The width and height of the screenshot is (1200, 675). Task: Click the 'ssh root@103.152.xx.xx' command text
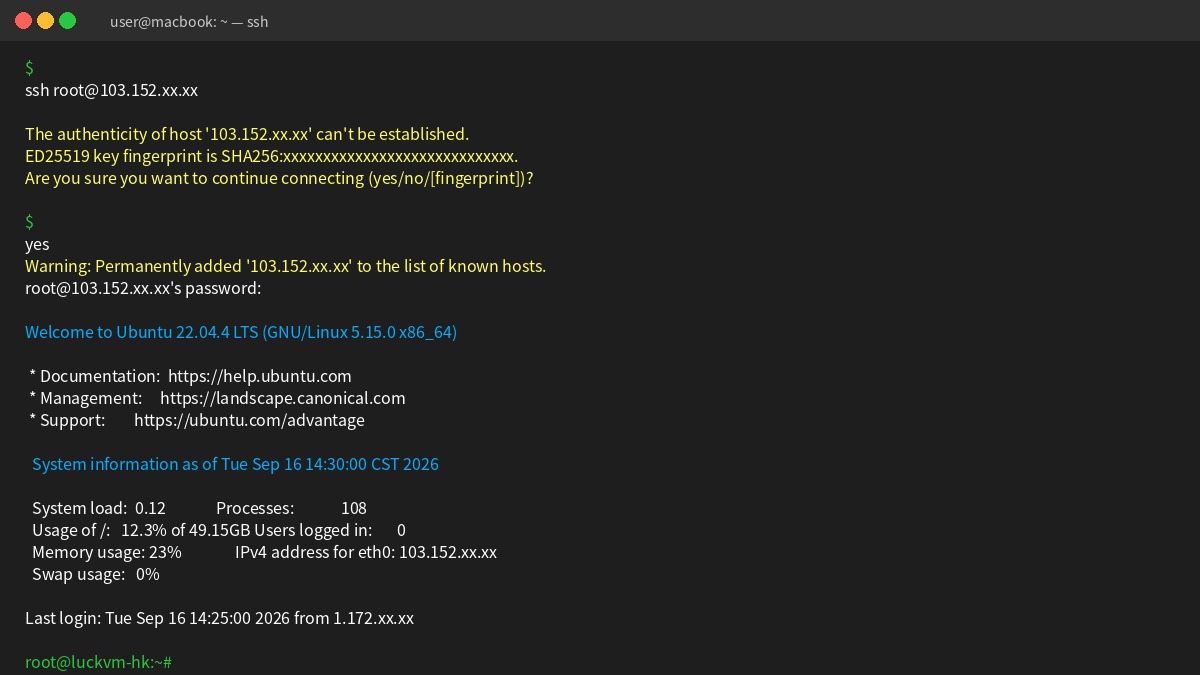(111, 90)
